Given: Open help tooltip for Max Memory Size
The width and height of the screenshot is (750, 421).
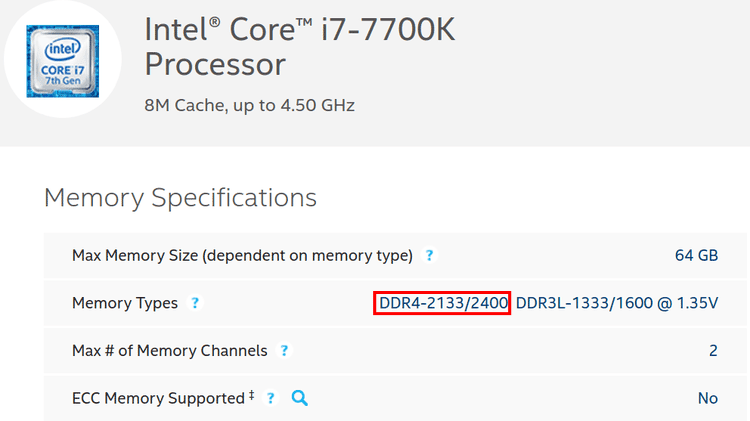Looking at the screenshot, I should (x=430, y=255).
